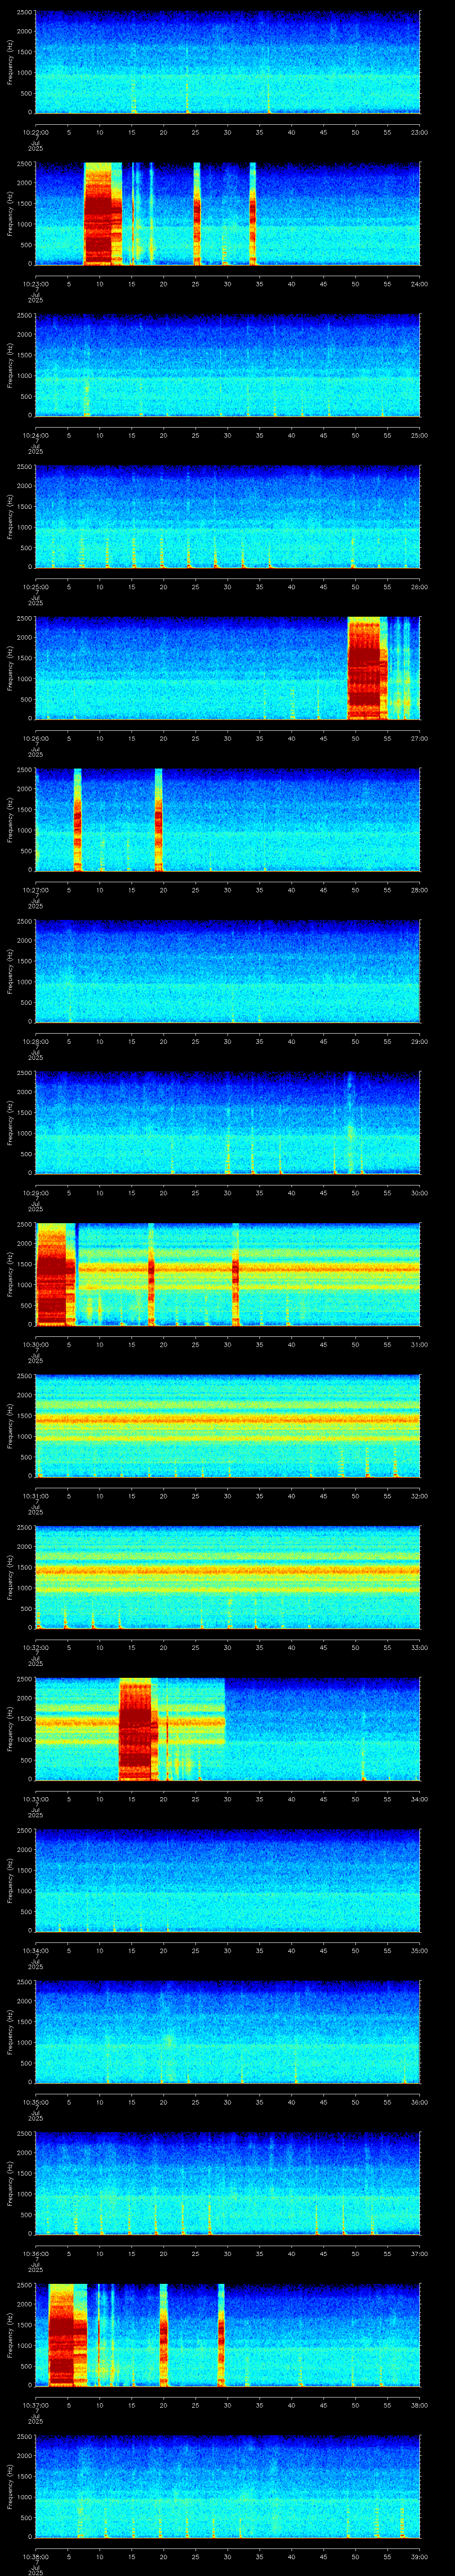This screenshot has width=455, height=2576.
Task: Click the 10:30:00 start time label
Action: point(35,1344)
